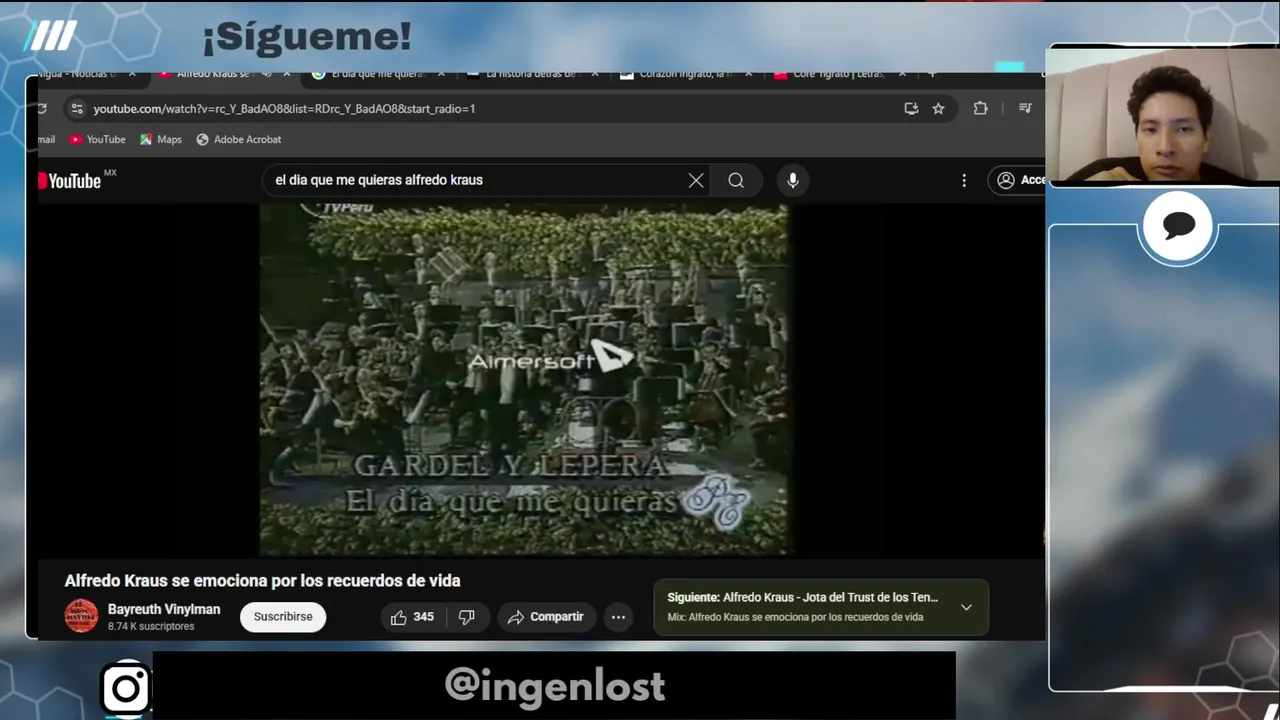Image resolution: width=1280 pixels, height=720 pixels.
Task: Close the 'El dia que me quiera' tab
Action: click(x=441, y=74)
